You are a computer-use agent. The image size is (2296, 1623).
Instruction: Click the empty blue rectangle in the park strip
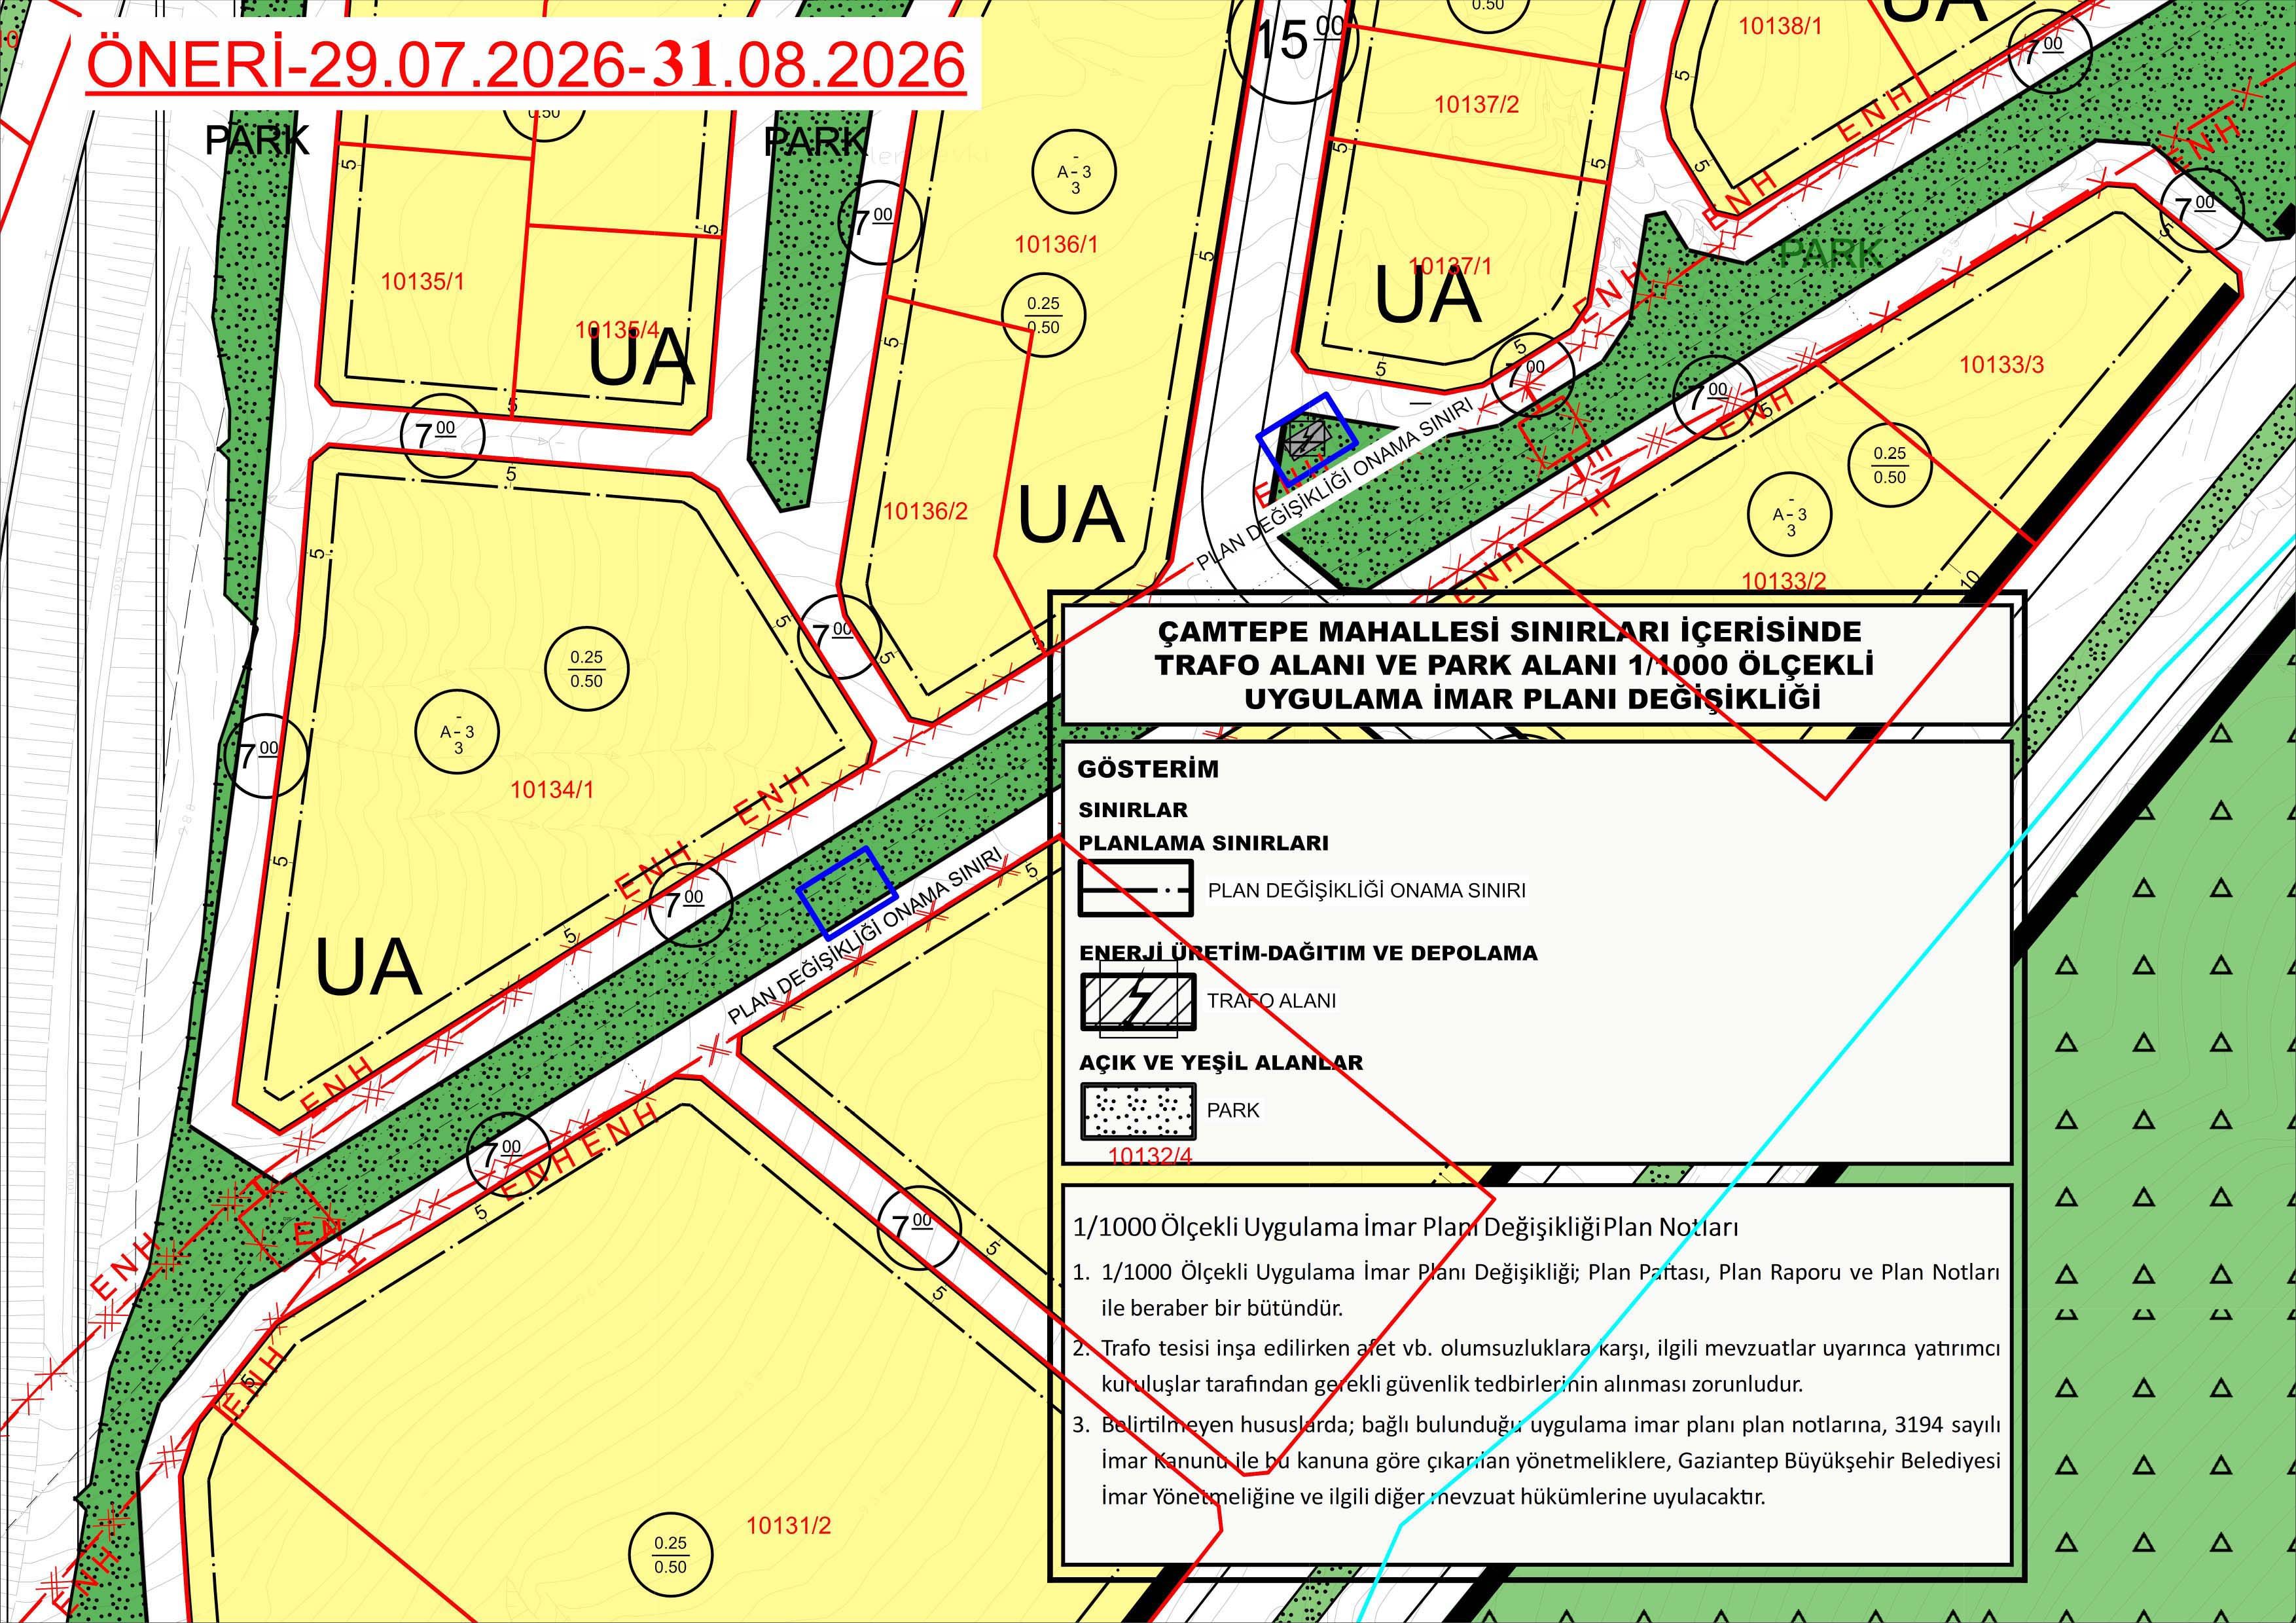tap(847, 892)
